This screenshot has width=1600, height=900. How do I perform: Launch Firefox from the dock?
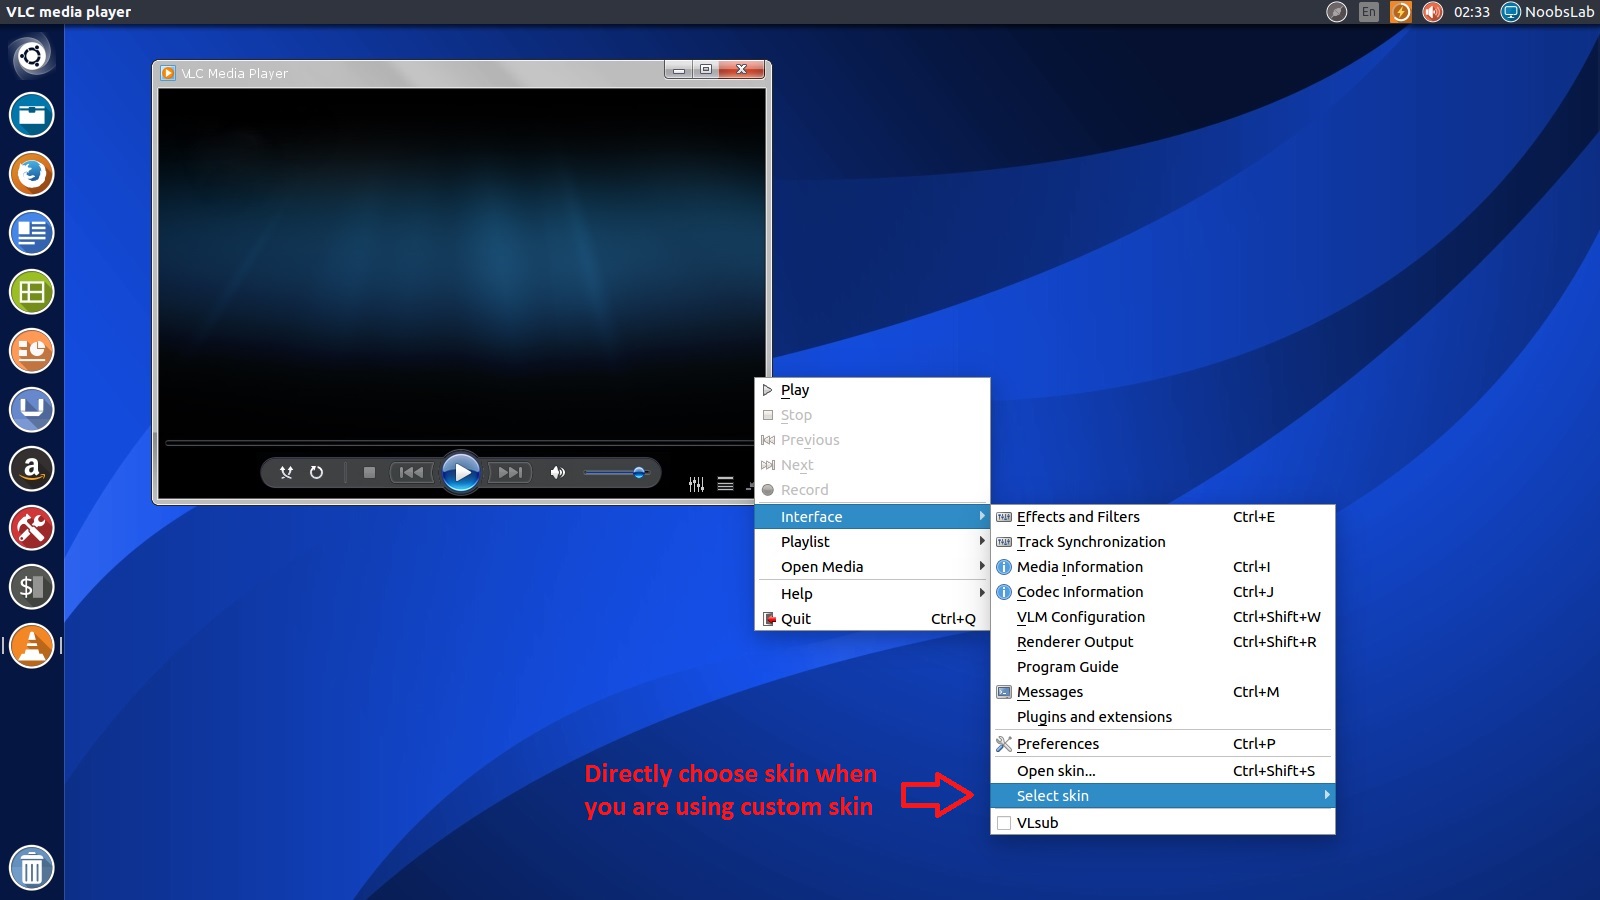tap(32, 174)
